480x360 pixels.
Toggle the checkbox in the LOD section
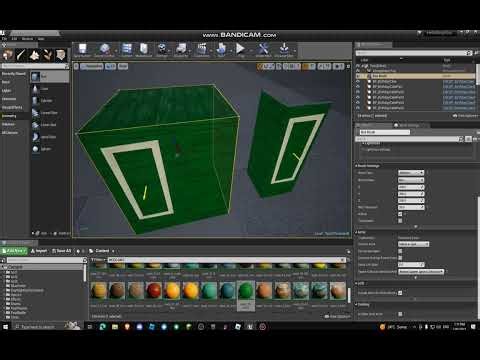(400, 293)
